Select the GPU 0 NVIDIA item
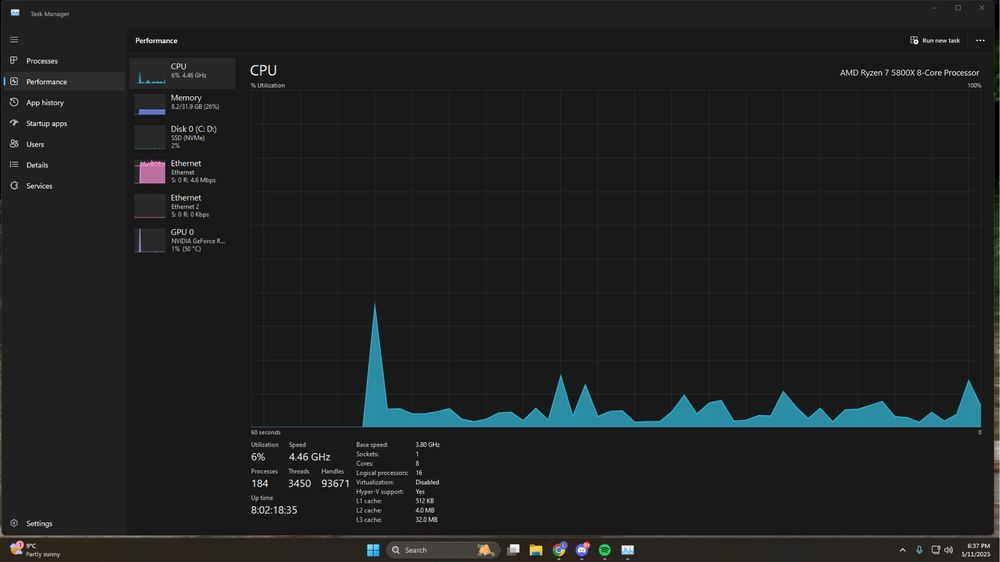This screenshot has height=562, width=1000. click(182, 240)
